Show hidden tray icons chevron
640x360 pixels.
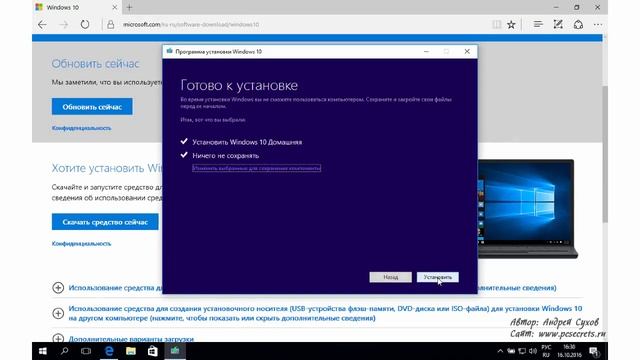tap(500, 351)
